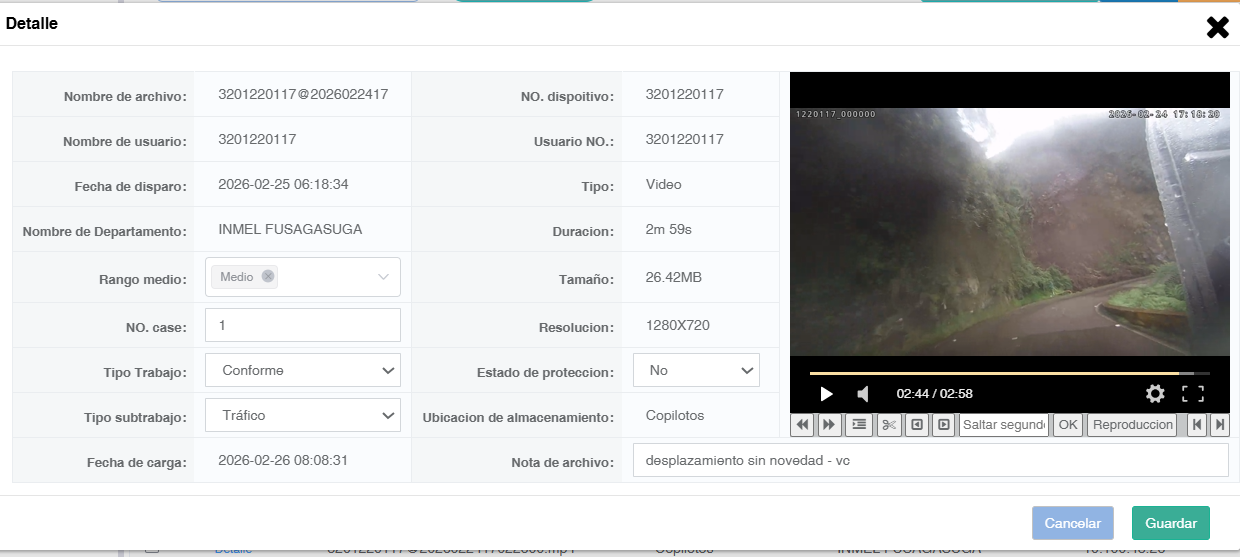1240x557 pixels.
Task: Select file name 3201220117@2026022417
Action: tap(303, 95)
